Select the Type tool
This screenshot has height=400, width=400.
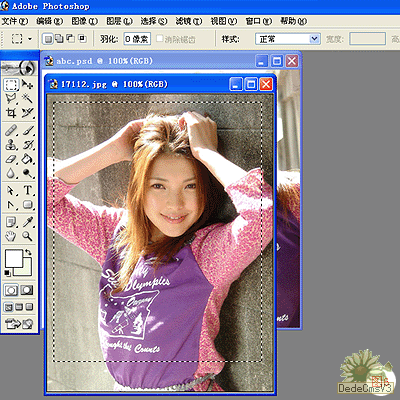[27, 190]
